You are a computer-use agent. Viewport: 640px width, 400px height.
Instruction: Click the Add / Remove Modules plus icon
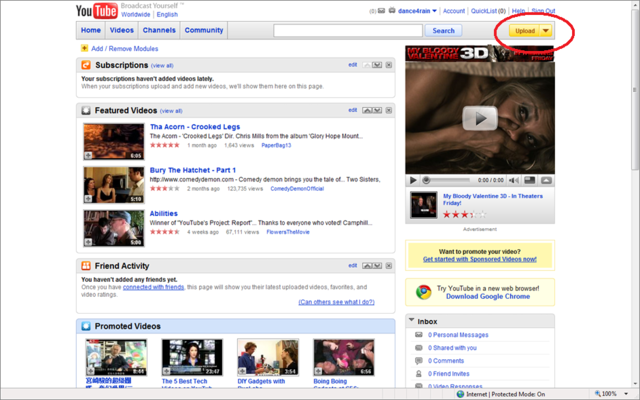(x=84, y=48)
